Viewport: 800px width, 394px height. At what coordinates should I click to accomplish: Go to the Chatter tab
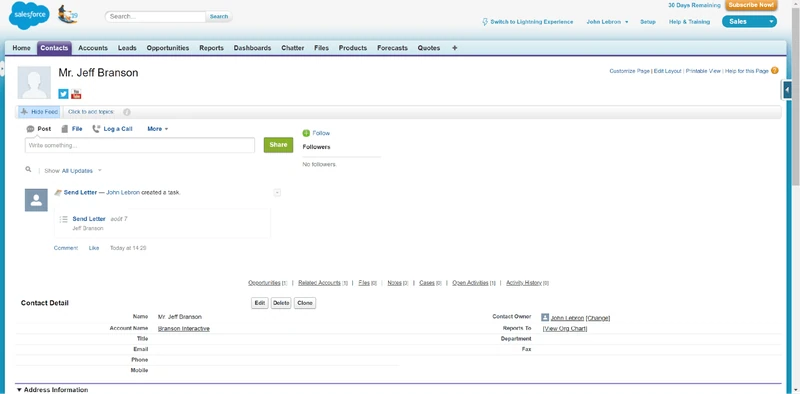tap(293, 48)
